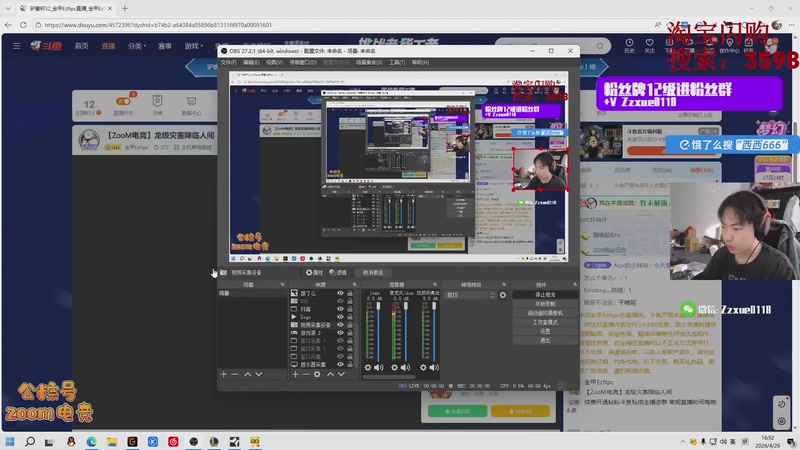The width and height of the screenshot is (800, 450).
Task: Pop out the 控件 dock panel
Action: pyautogui.click(x=574, y=285)
